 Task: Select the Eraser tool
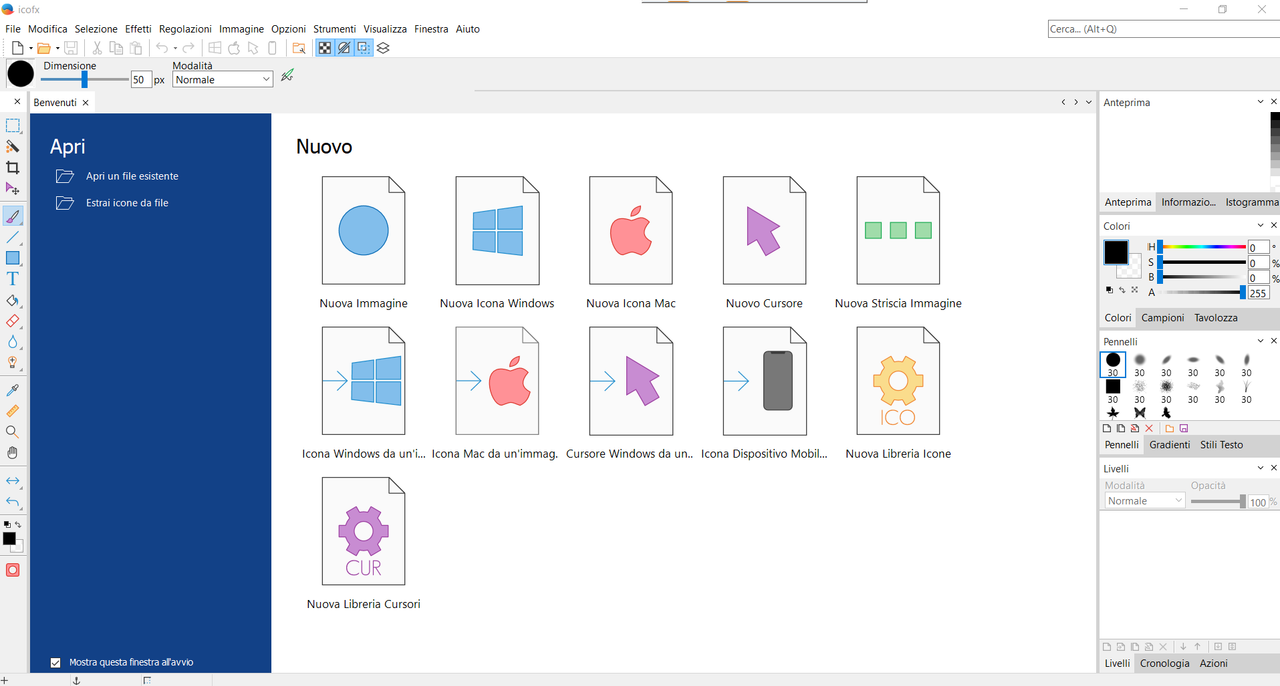coord(13,321)
